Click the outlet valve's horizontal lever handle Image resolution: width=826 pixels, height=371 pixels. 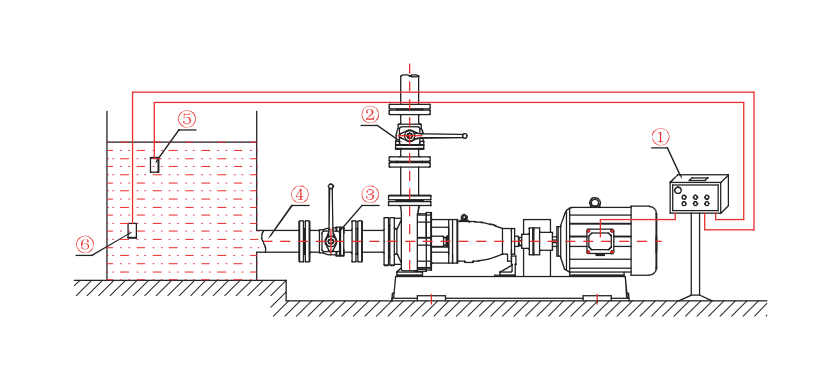click(x=440, y=136)
